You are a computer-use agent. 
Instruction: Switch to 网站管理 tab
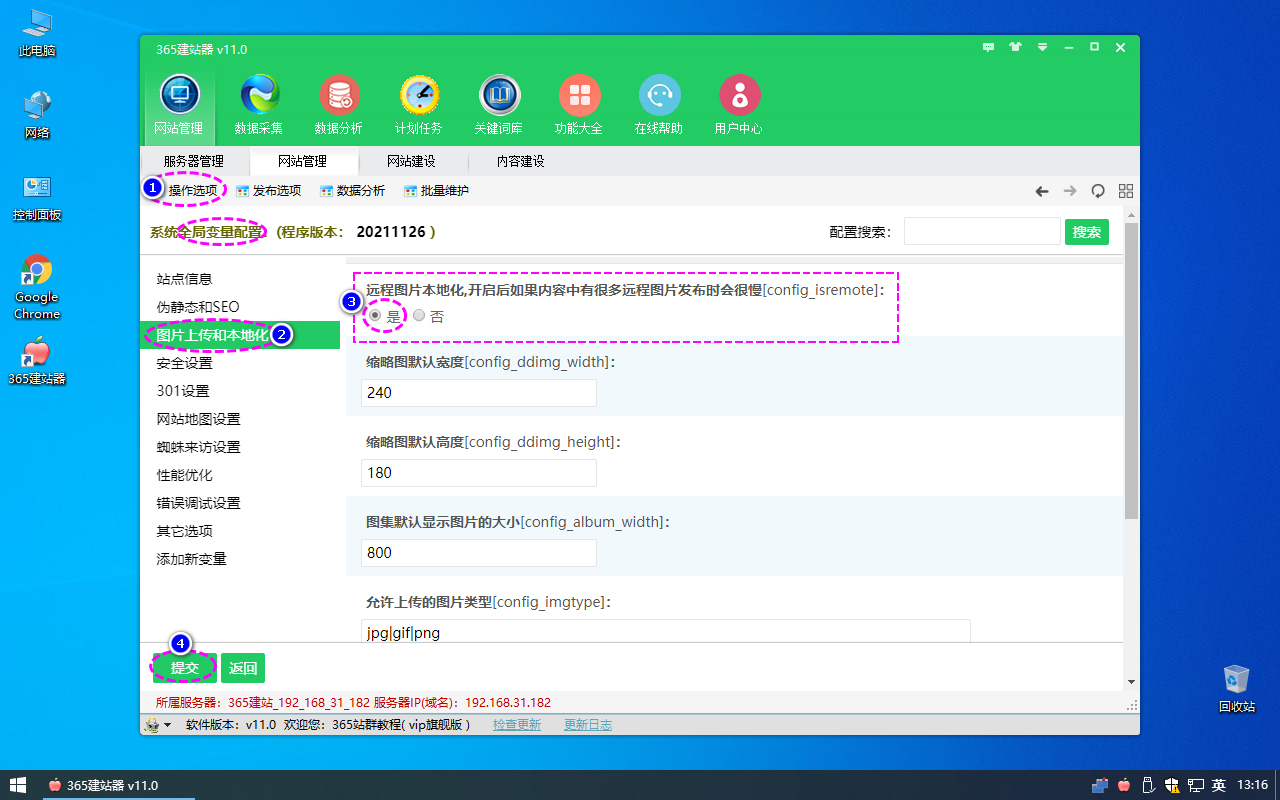coord(302,161)
